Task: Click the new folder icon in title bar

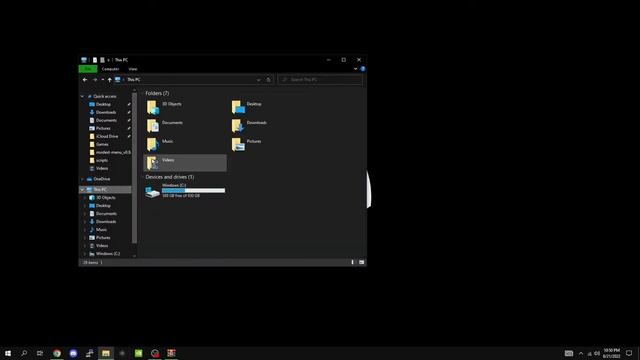Action: coord(102,60)
